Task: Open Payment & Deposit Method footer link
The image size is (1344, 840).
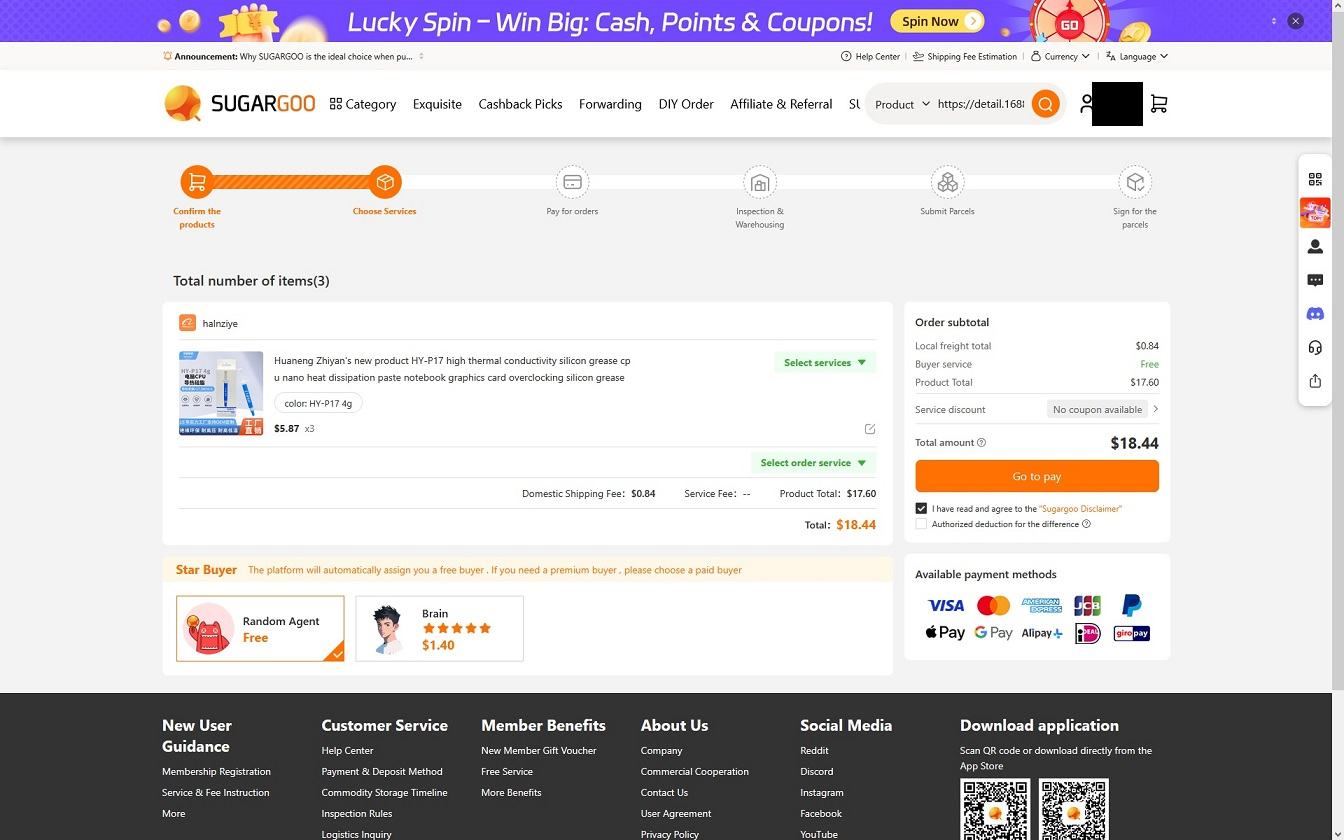Action: pos(382,772)
